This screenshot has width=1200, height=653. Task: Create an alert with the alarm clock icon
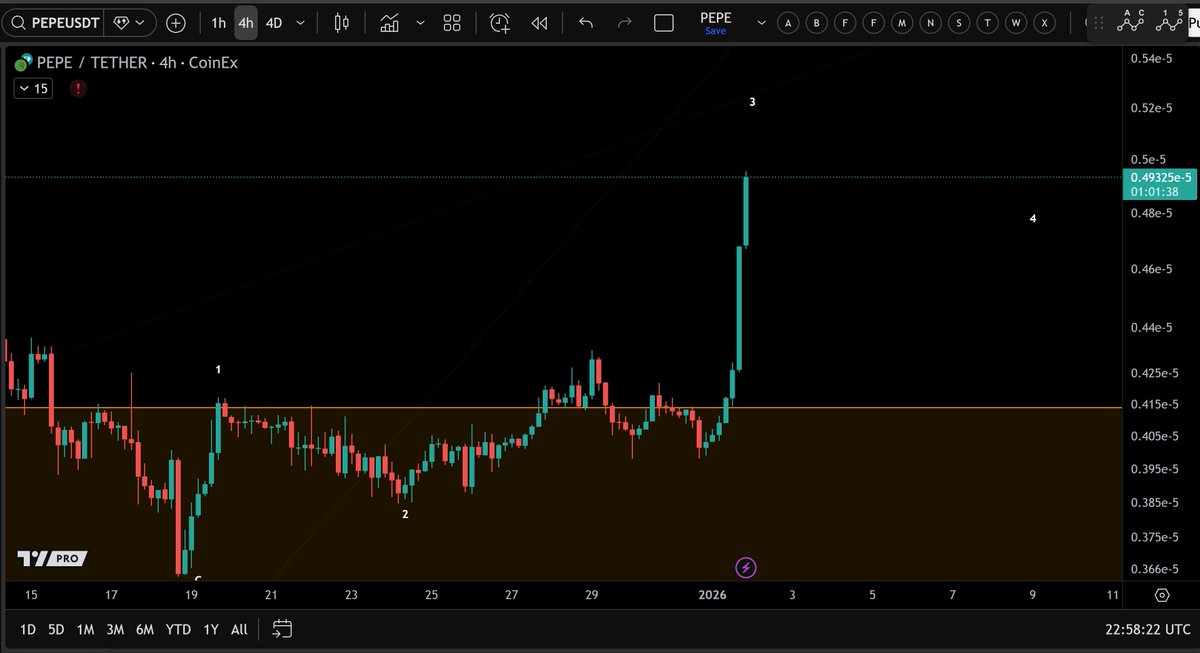click(500, 22)
